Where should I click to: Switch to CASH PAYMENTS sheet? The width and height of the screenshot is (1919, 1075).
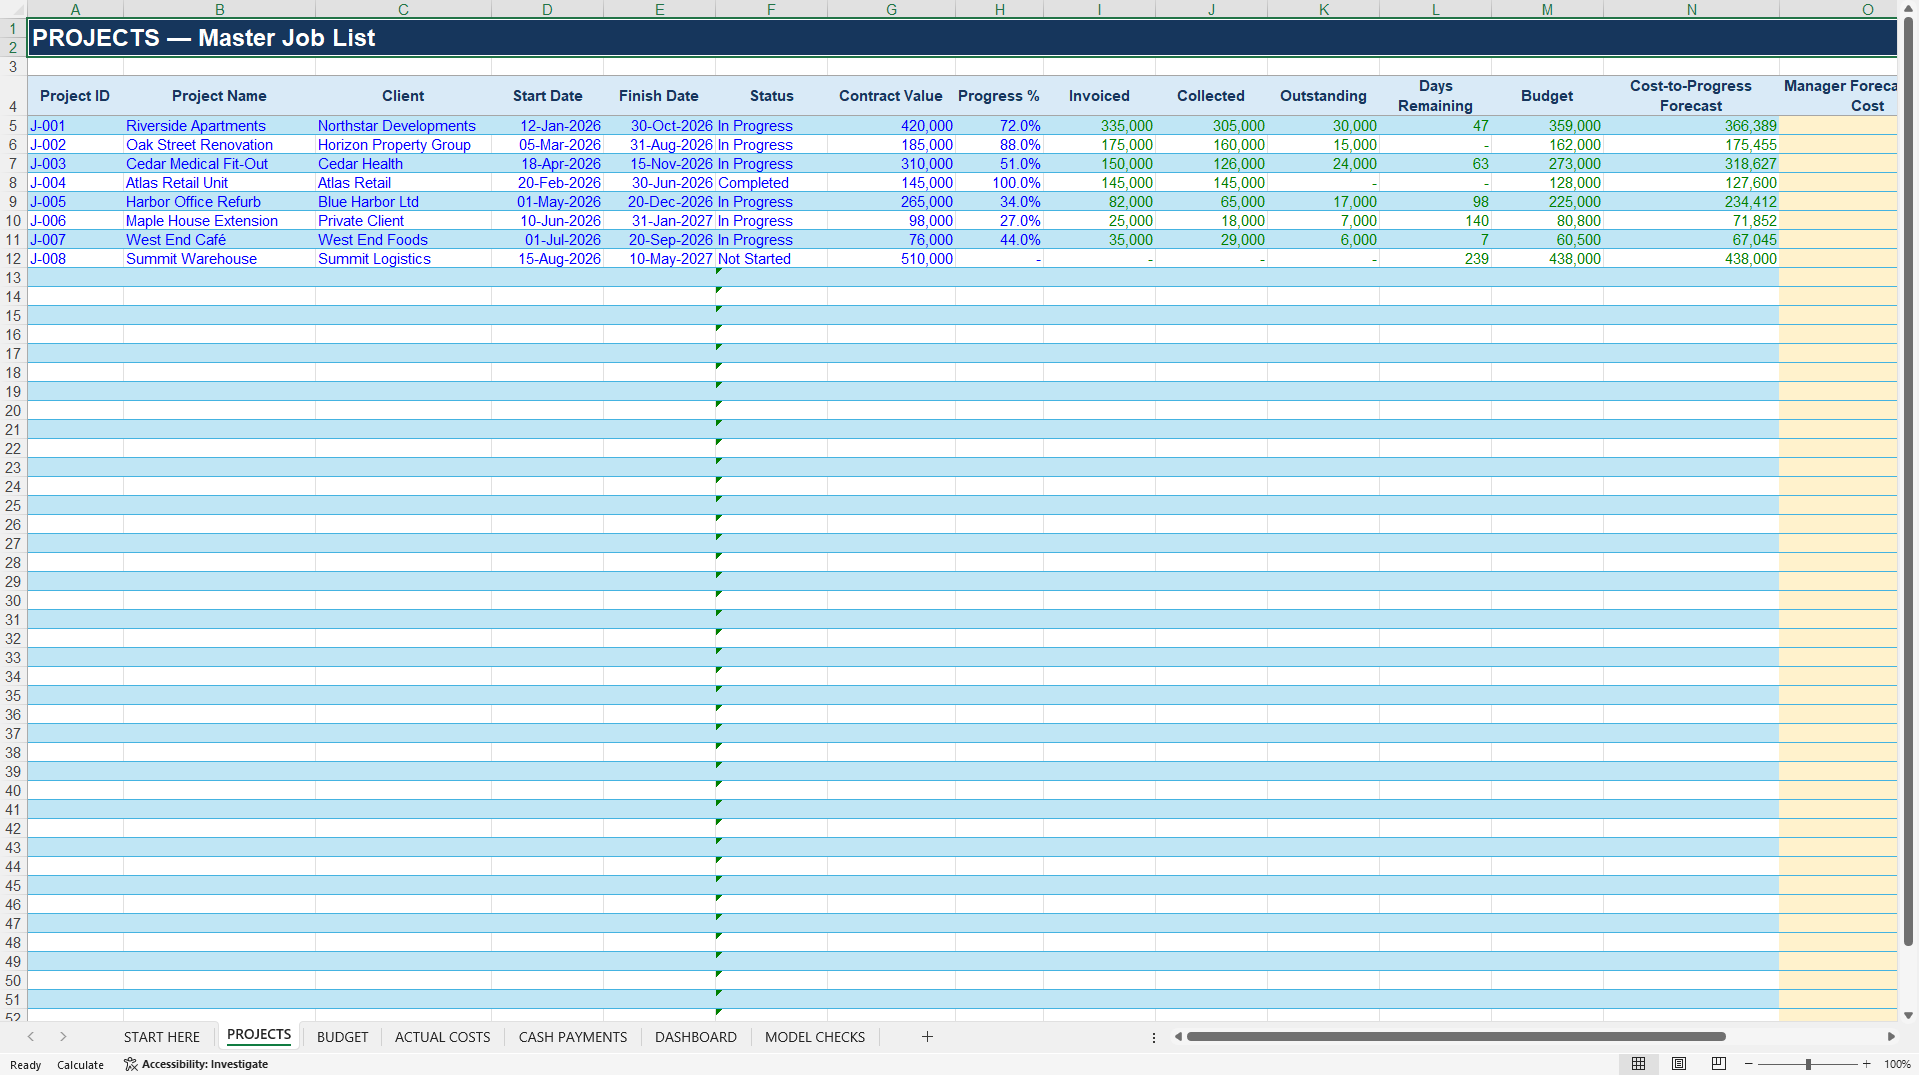pyautogui.click(x=573, y=1037)
